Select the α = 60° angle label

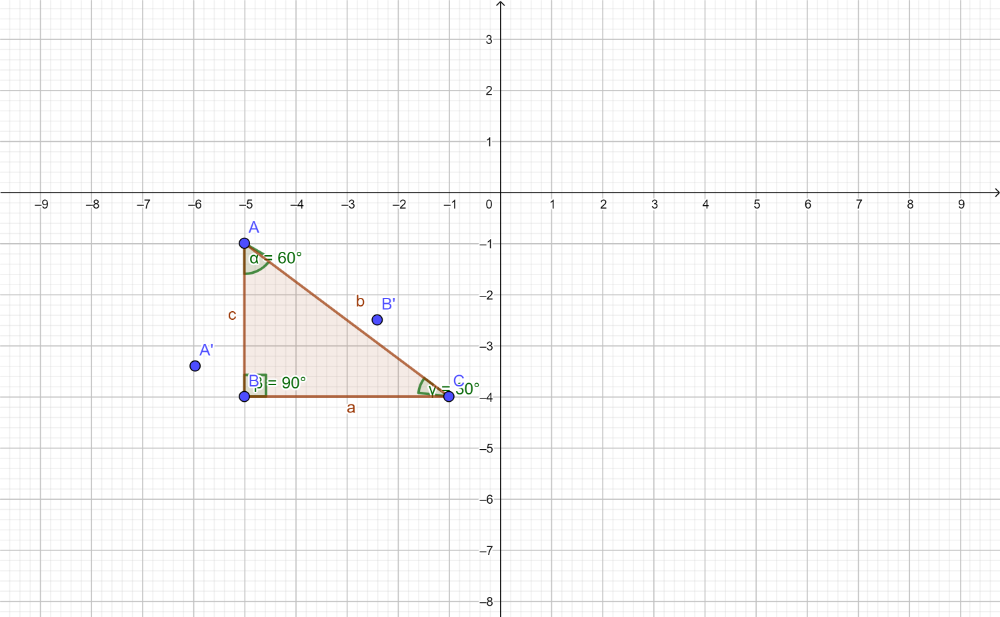point(276,258)
